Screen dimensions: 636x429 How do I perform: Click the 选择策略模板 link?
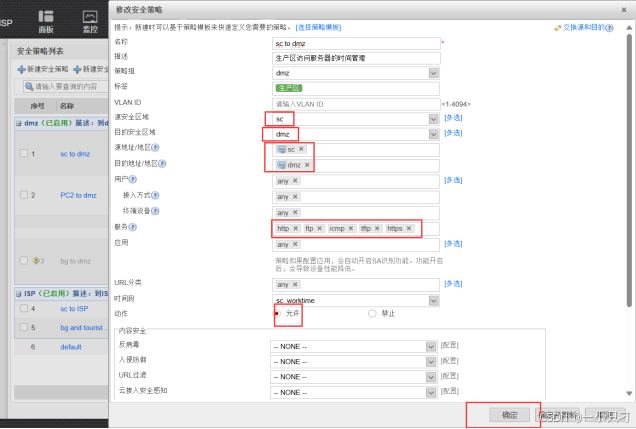pos(318,28)
